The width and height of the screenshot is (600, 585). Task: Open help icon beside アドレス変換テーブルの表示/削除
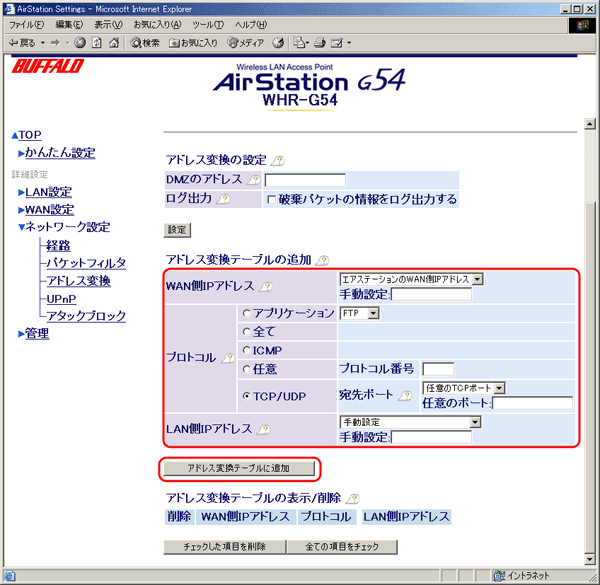tap(352, 499)
